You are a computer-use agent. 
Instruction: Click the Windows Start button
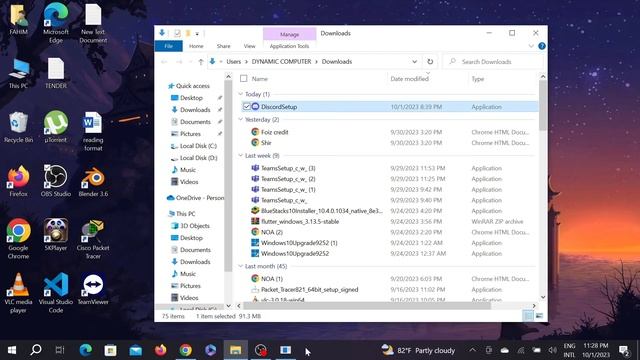[12, 350]
